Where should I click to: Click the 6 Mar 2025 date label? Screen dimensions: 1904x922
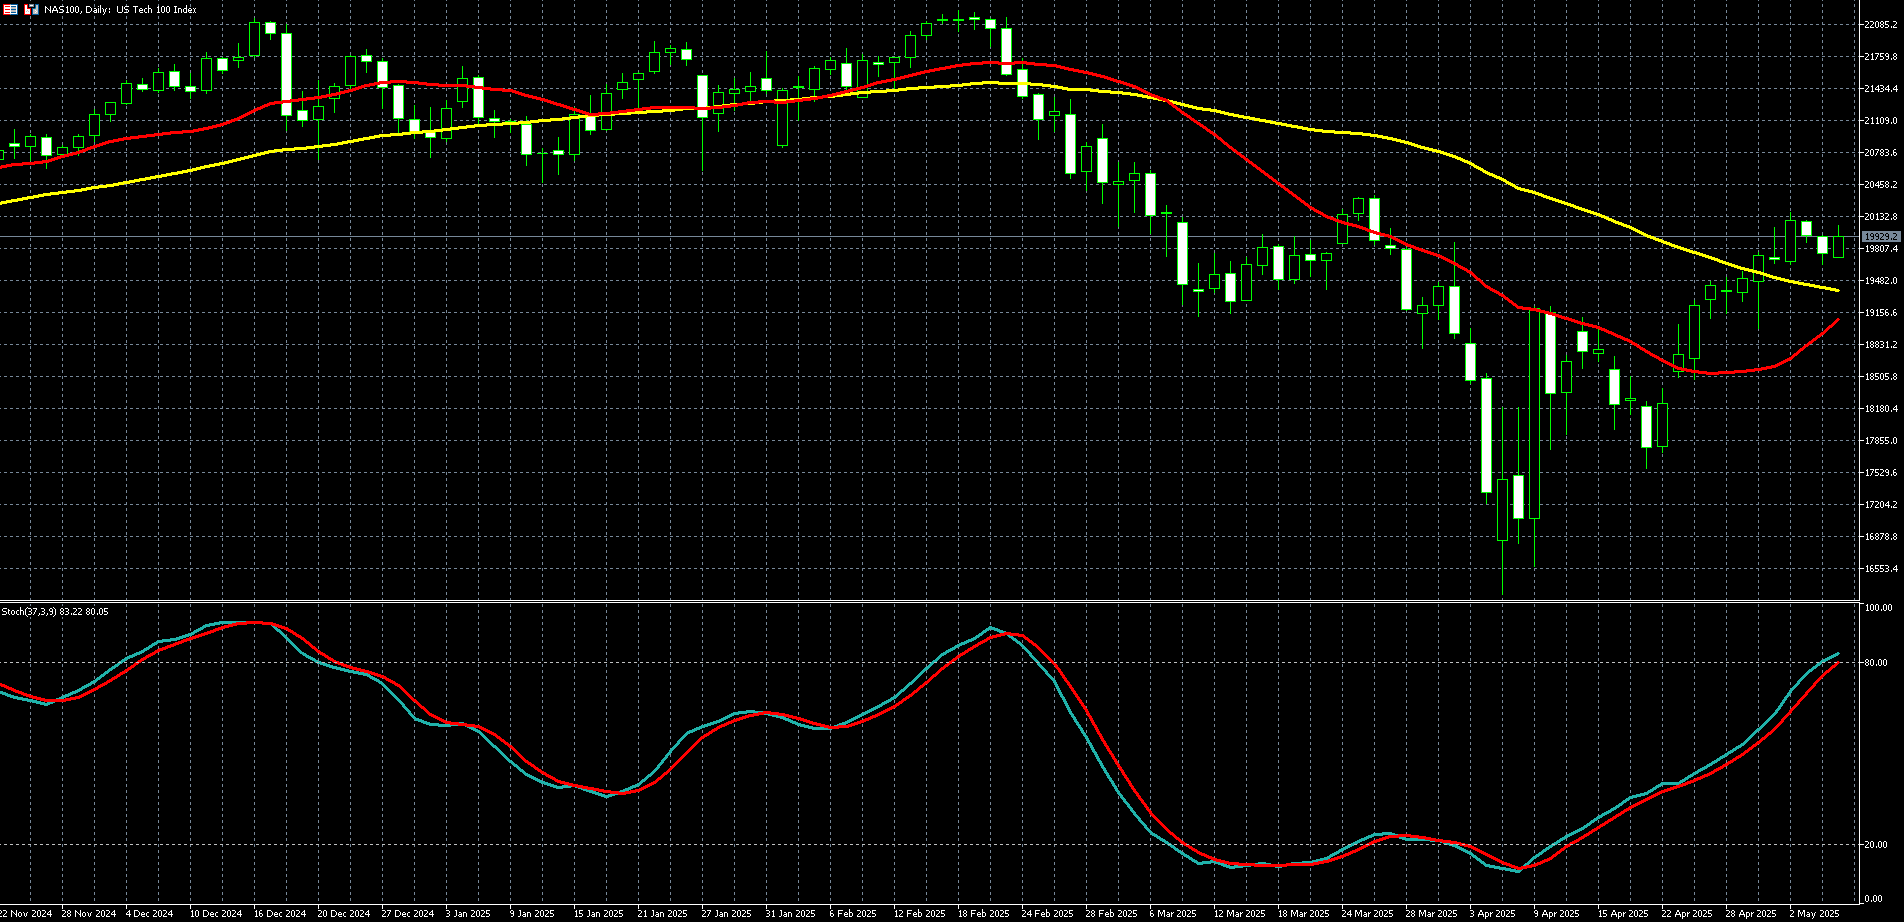pyautogui.click(x=1173, y=914)
